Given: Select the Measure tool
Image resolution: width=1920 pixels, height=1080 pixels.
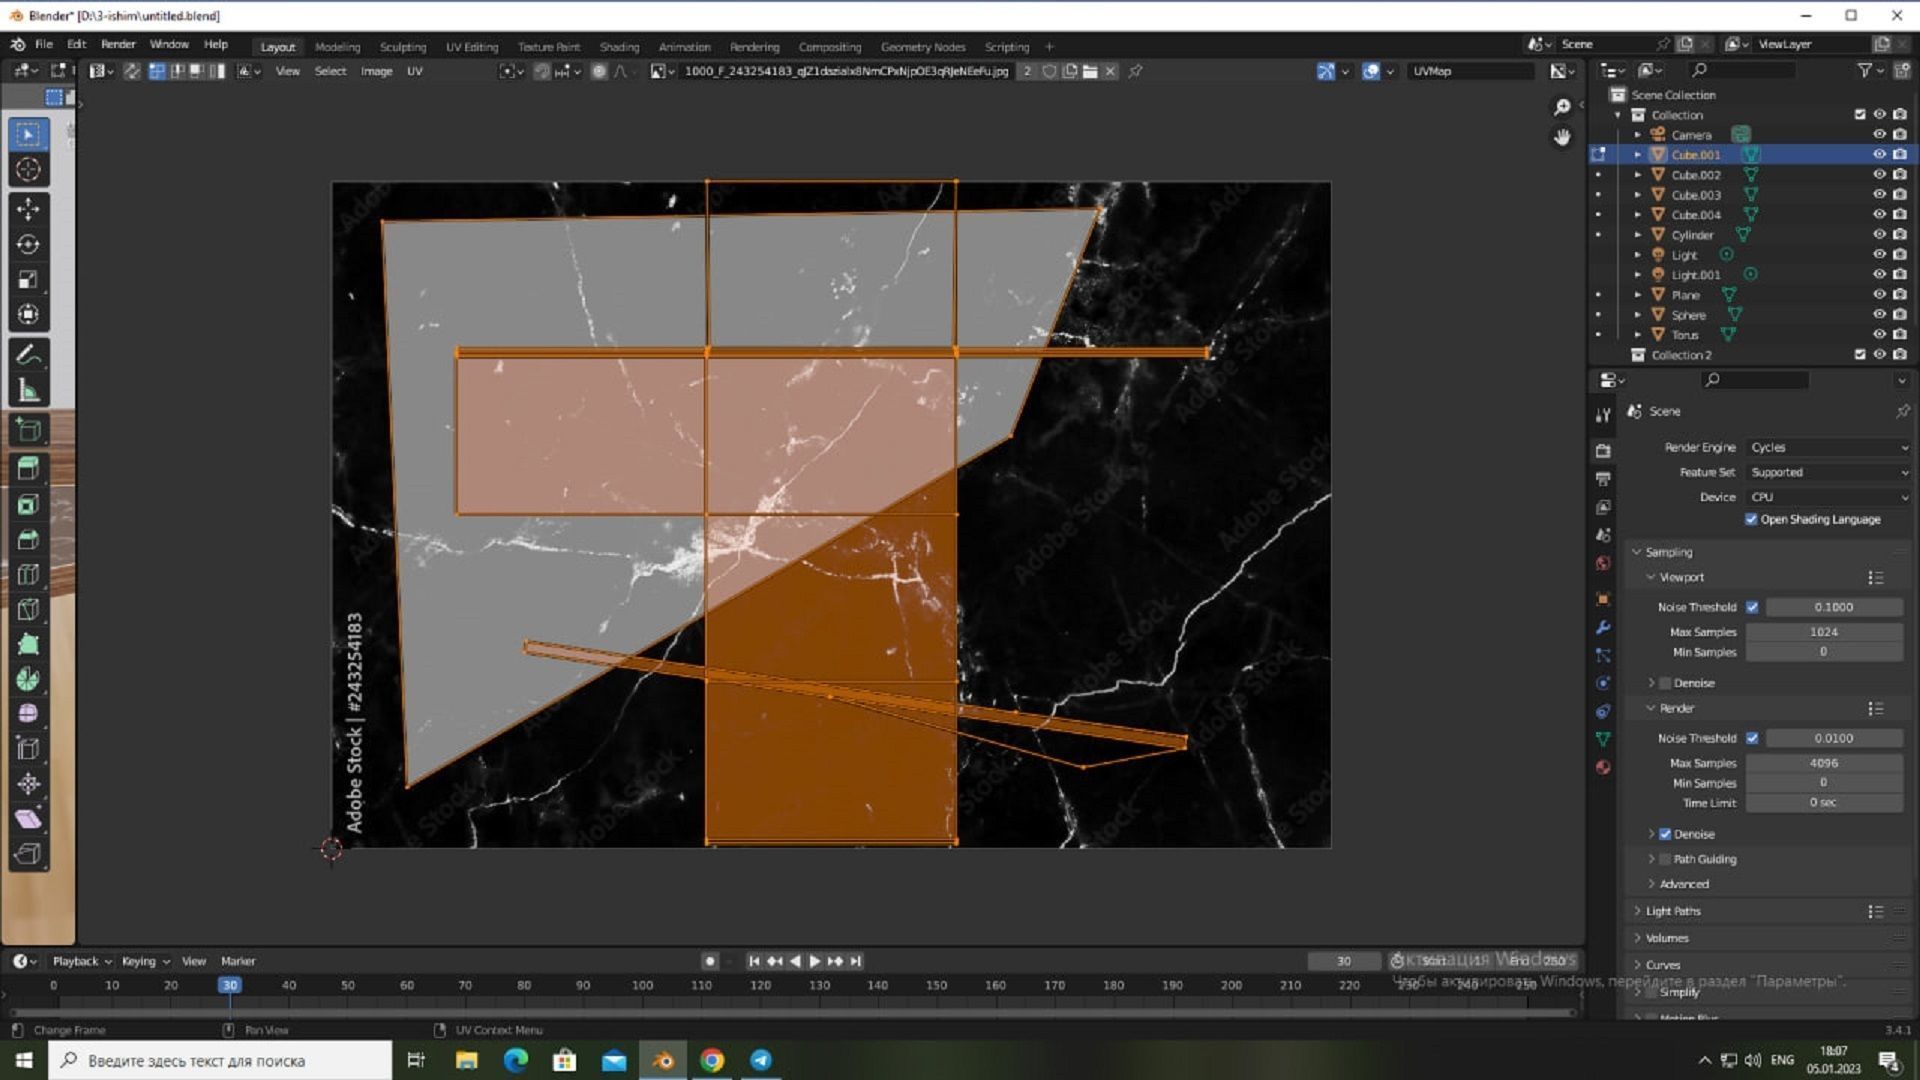Looking at the screenshot, I should pyautogui.click(x=28, y=391).
